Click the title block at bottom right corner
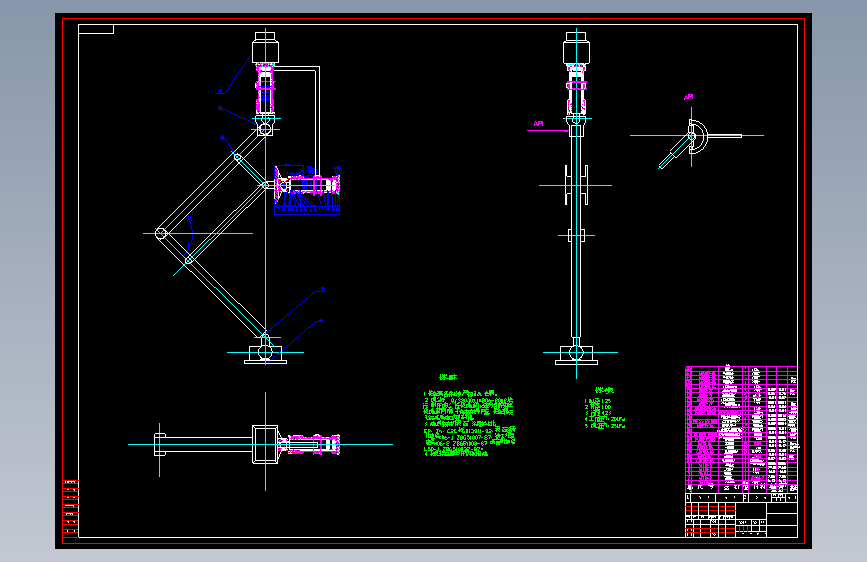The height and width of the screenshot is (562, 867). (x=741, y=515)
